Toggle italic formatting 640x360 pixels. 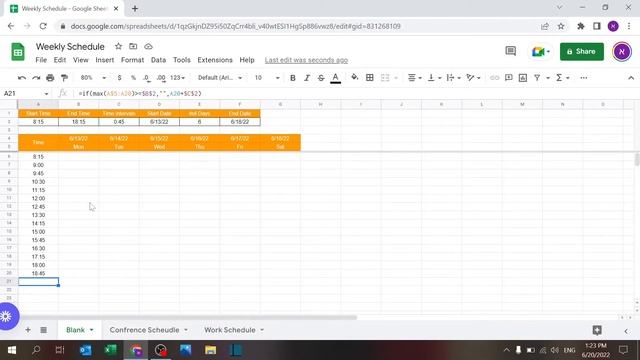tap(307, 78)
